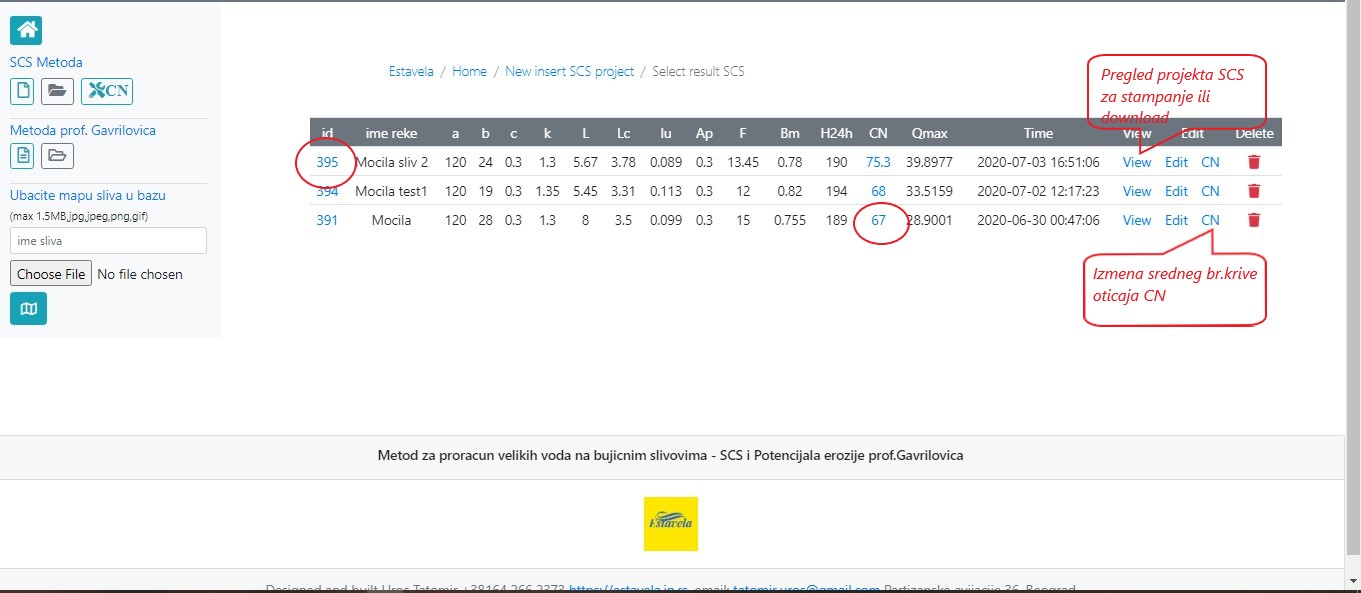Open project id 395 link
This screenshot has width=1361, height=593.
point(327,162)
